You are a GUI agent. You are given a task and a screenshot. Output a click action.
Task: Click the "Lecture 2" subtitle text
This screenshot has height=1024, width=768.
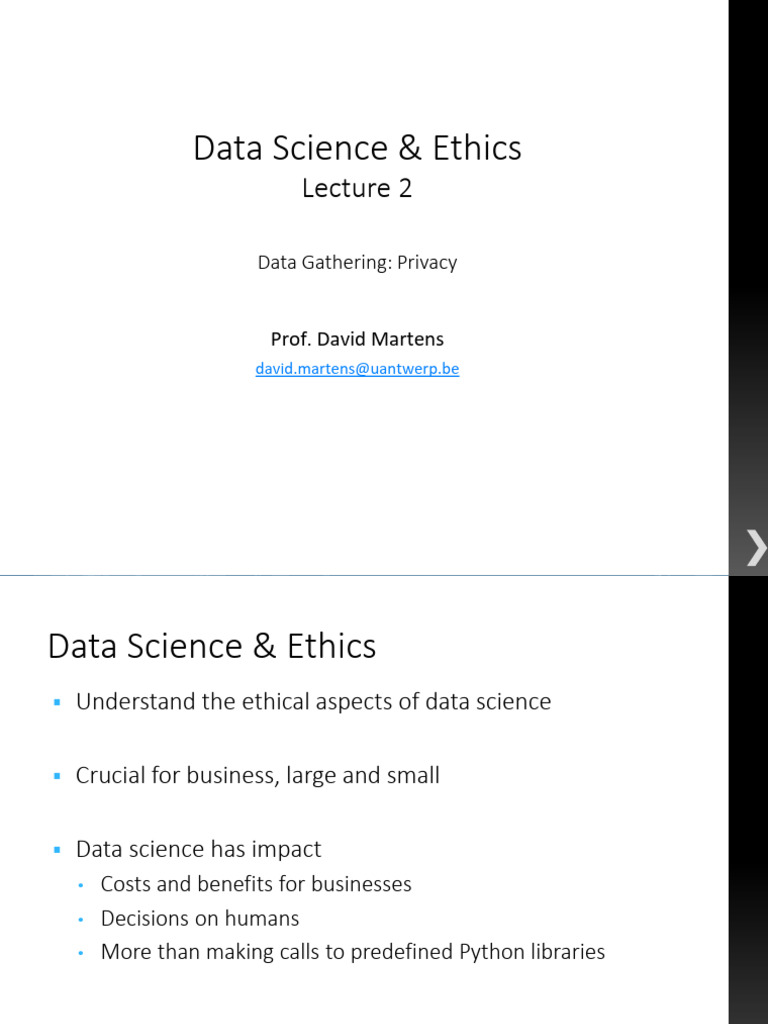coord(357,188)
